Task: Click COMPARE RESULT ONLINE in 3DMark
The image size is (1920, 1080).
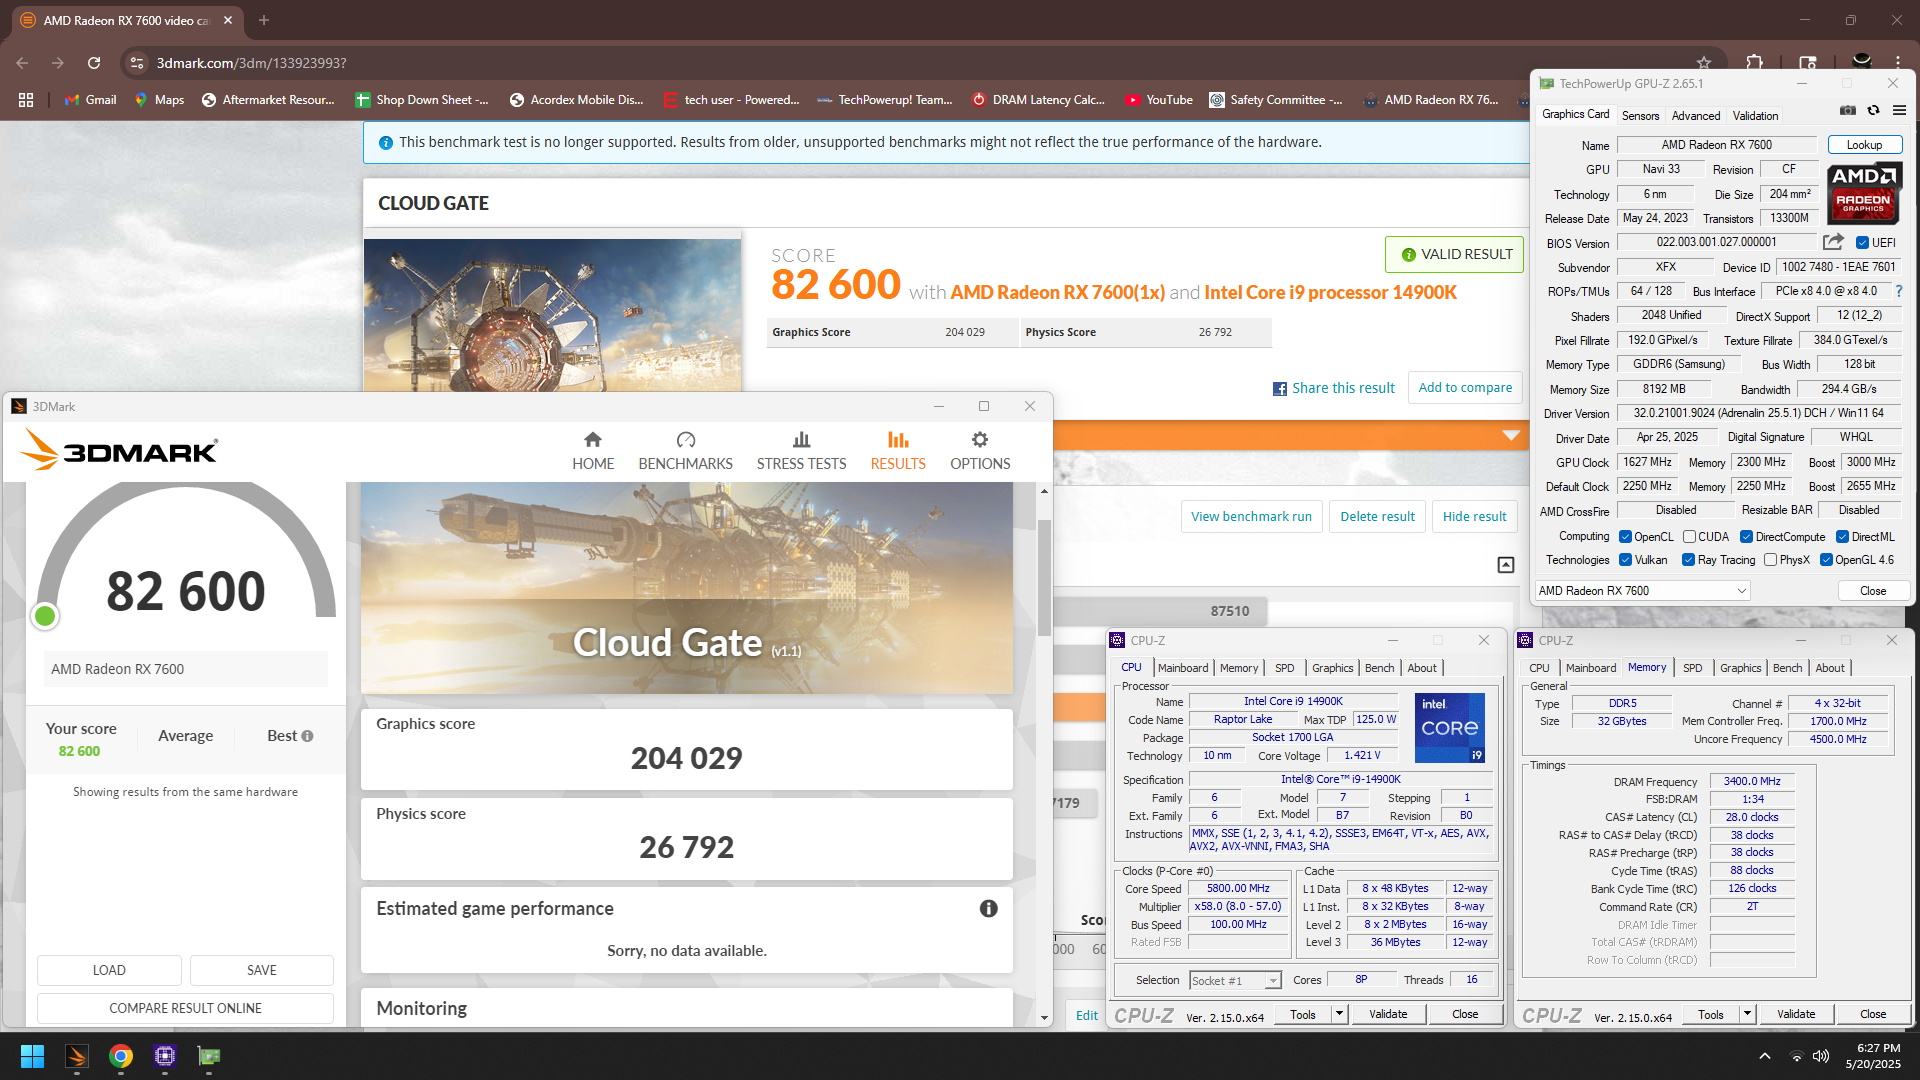Action: (x=185, y=1008)
